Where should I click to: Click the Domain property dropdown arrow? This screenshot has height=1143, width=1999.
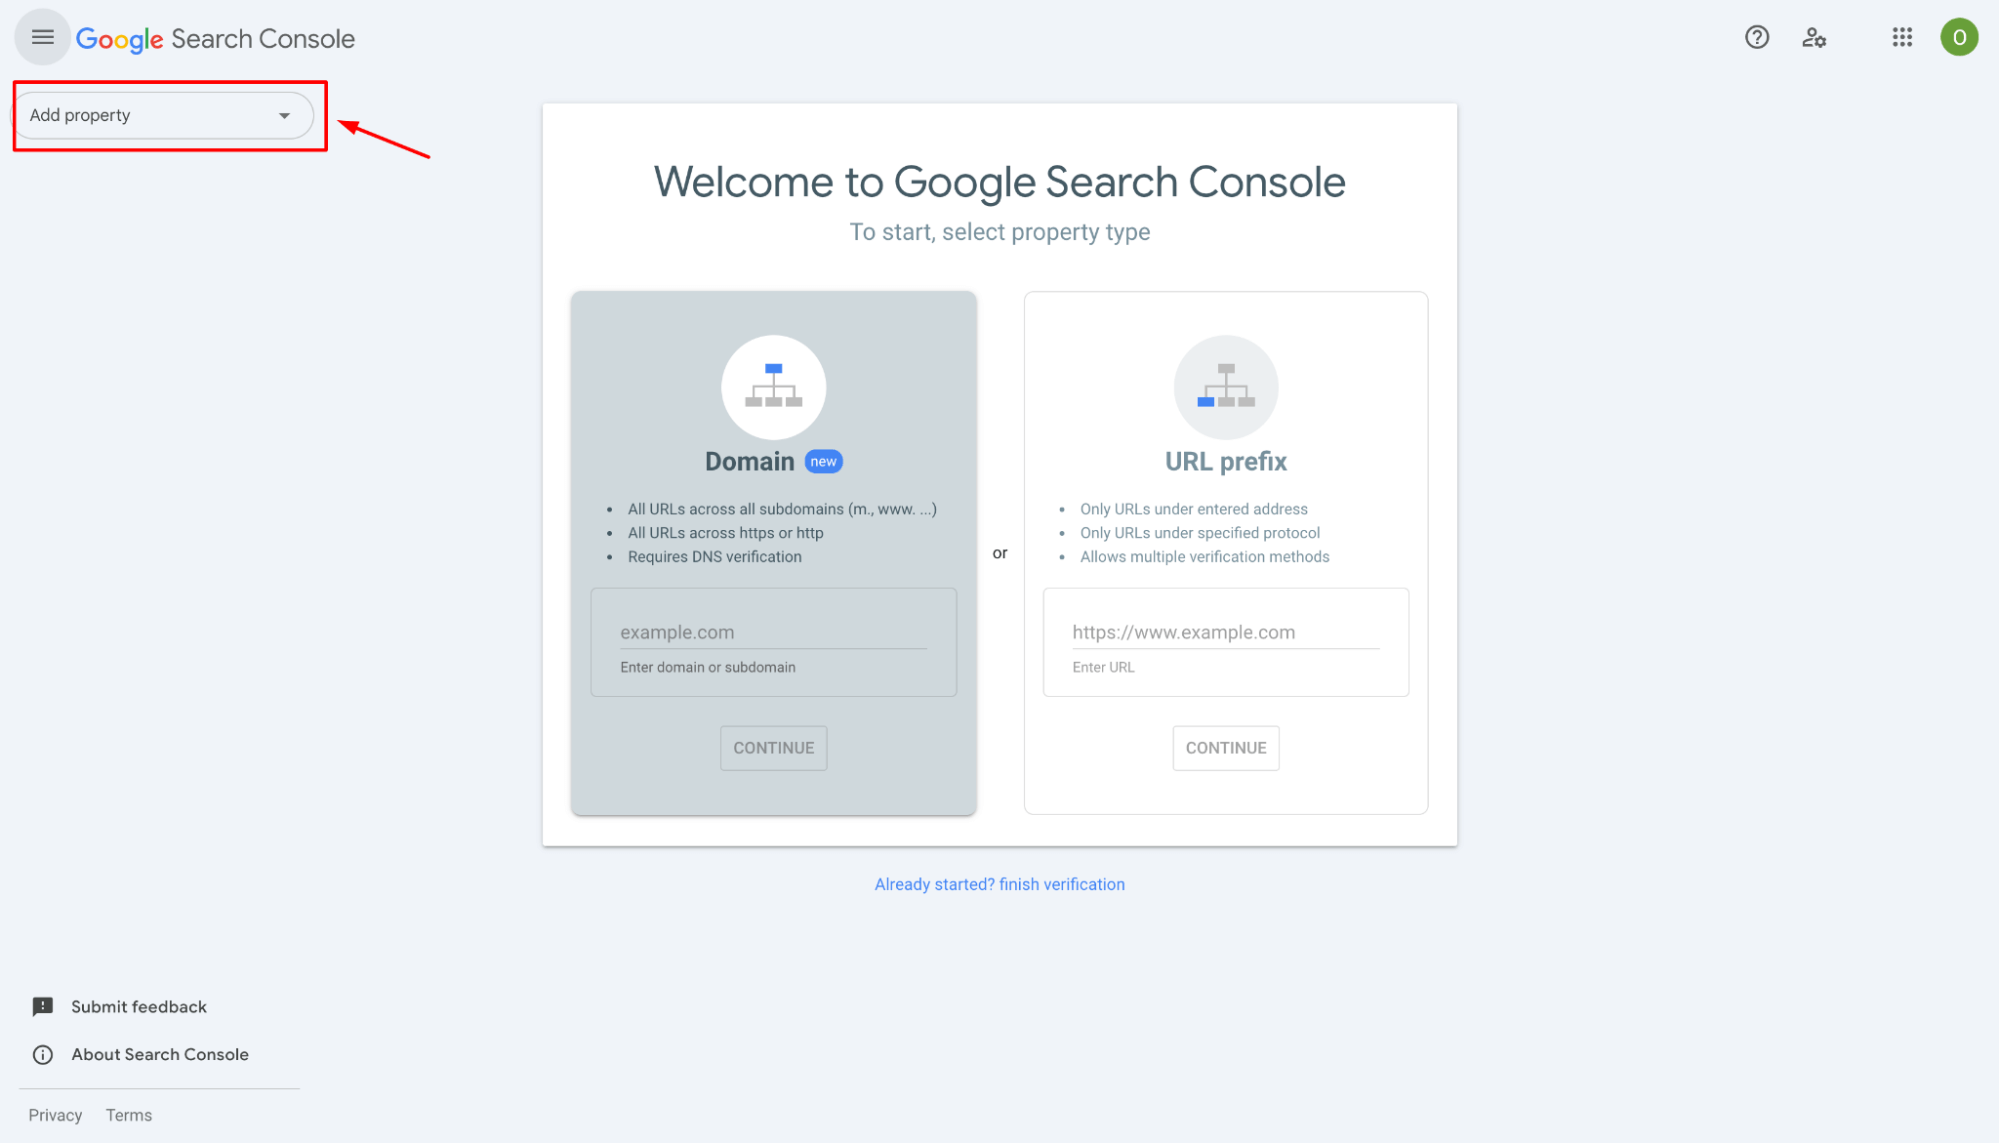[x=284, y=115]
